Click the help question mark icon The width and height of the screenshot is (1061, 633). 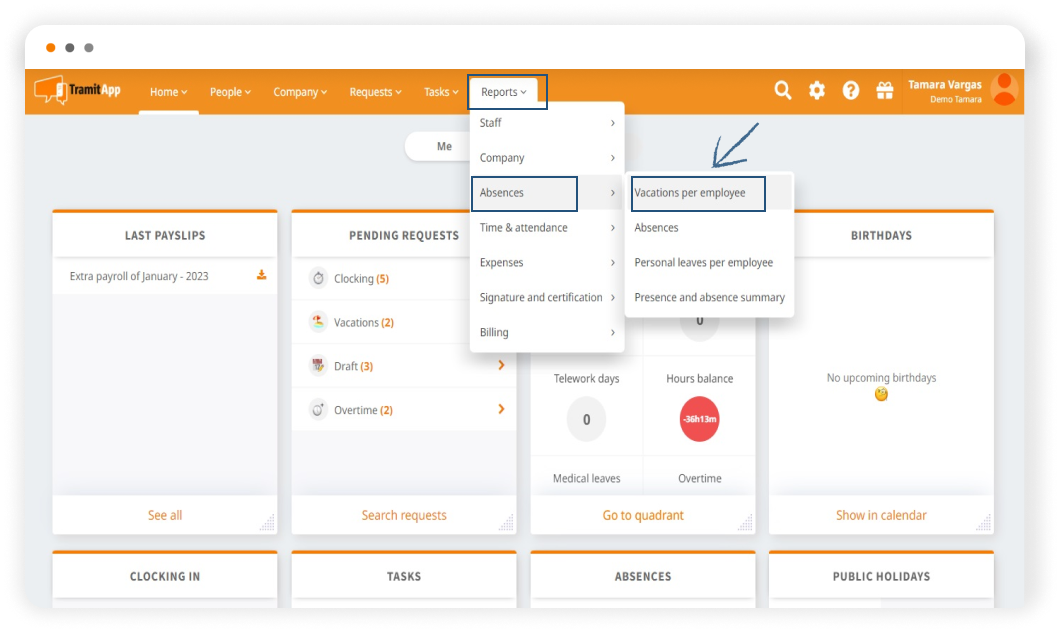(x=851, y=91)
